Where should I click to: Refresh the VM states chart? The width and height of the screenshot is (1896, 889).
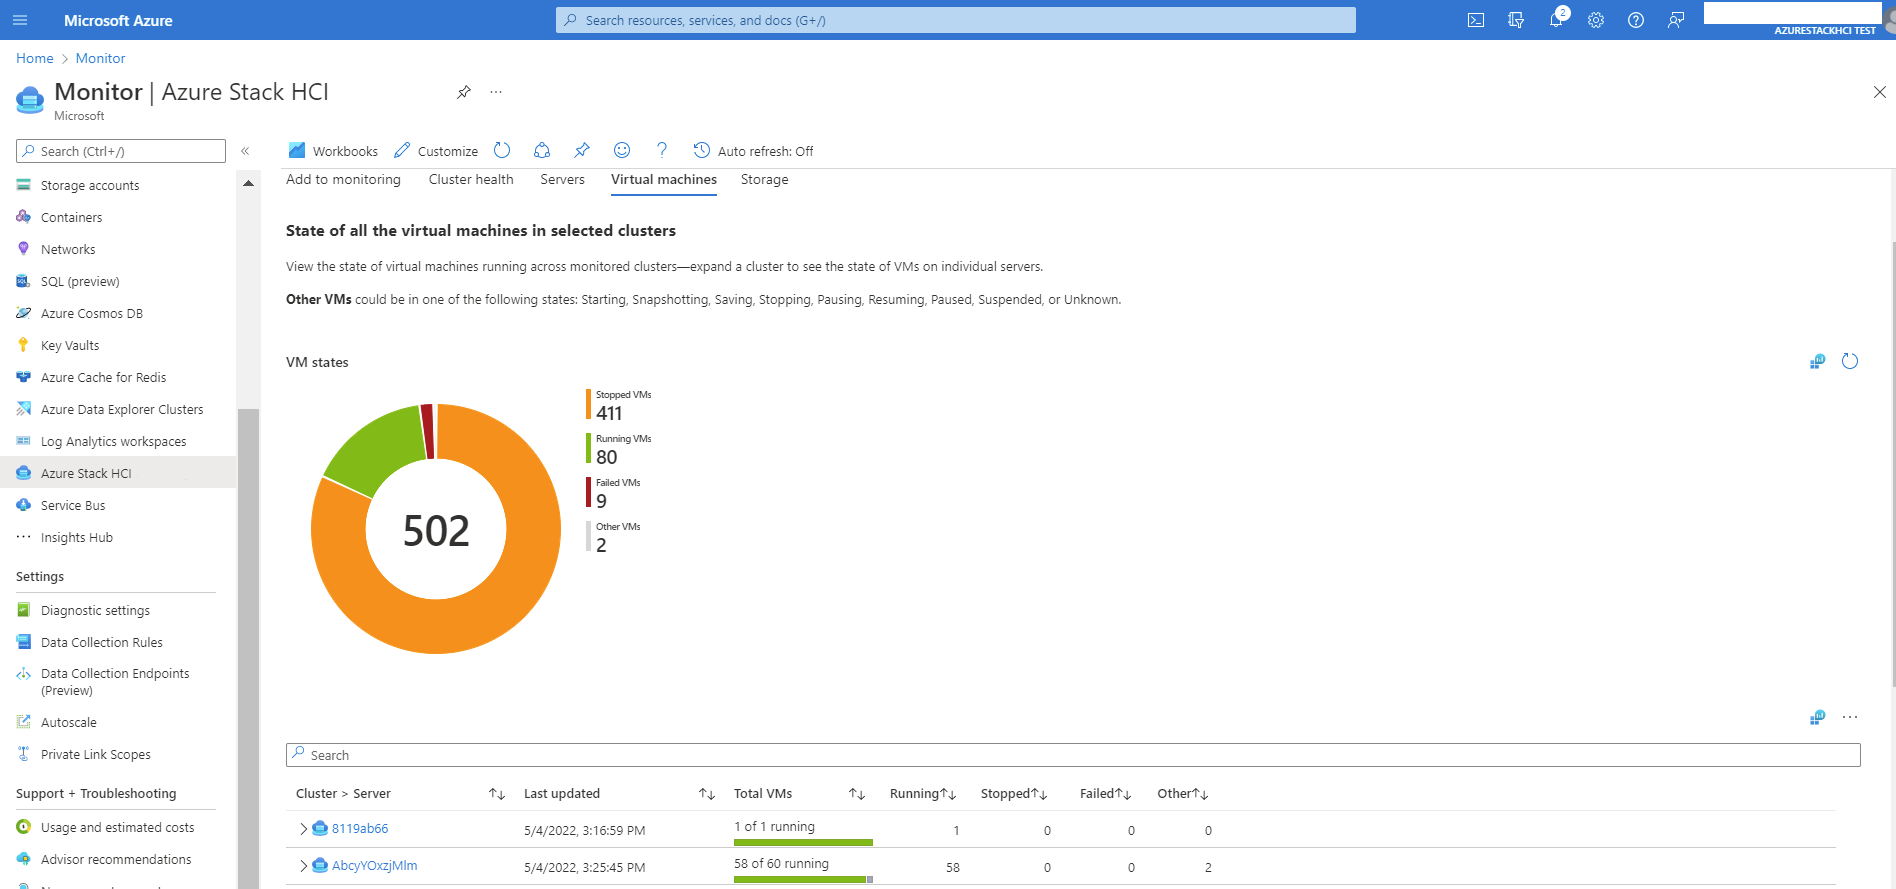1850,361
